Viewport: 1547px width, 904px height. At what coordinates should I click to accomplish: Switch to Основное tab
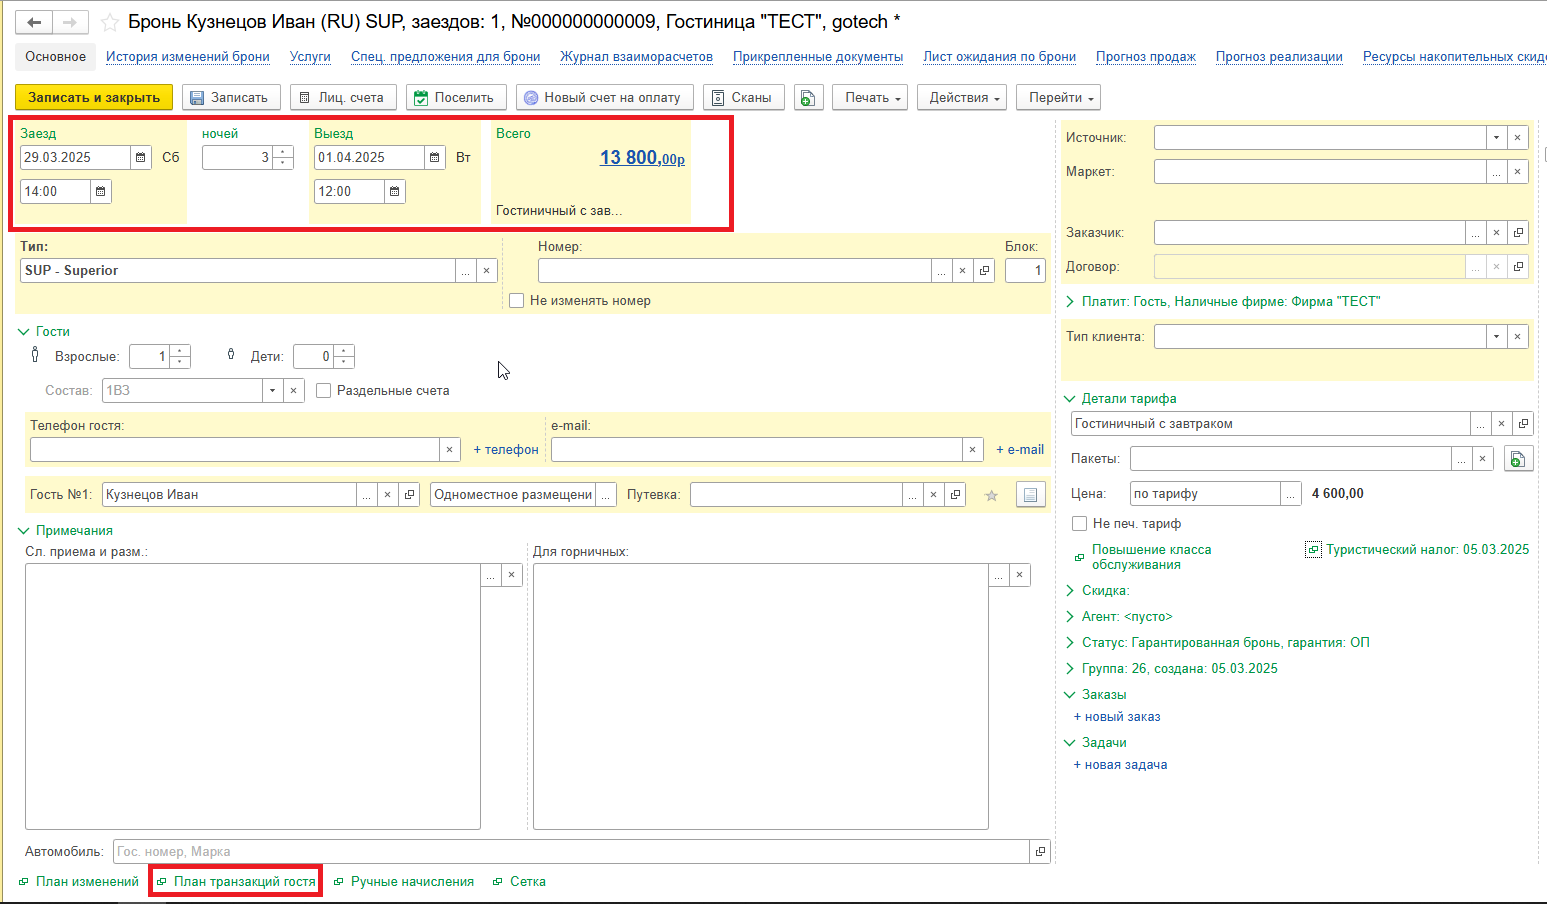click(56, 56)
